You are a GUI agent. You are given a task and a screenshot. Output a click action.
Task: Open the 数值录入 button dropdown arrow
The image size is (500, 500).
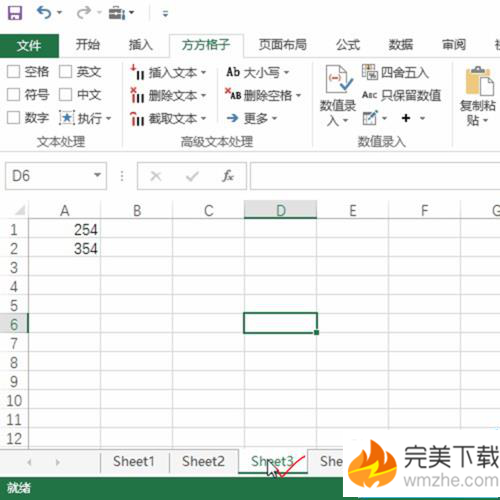click(345, 121)
